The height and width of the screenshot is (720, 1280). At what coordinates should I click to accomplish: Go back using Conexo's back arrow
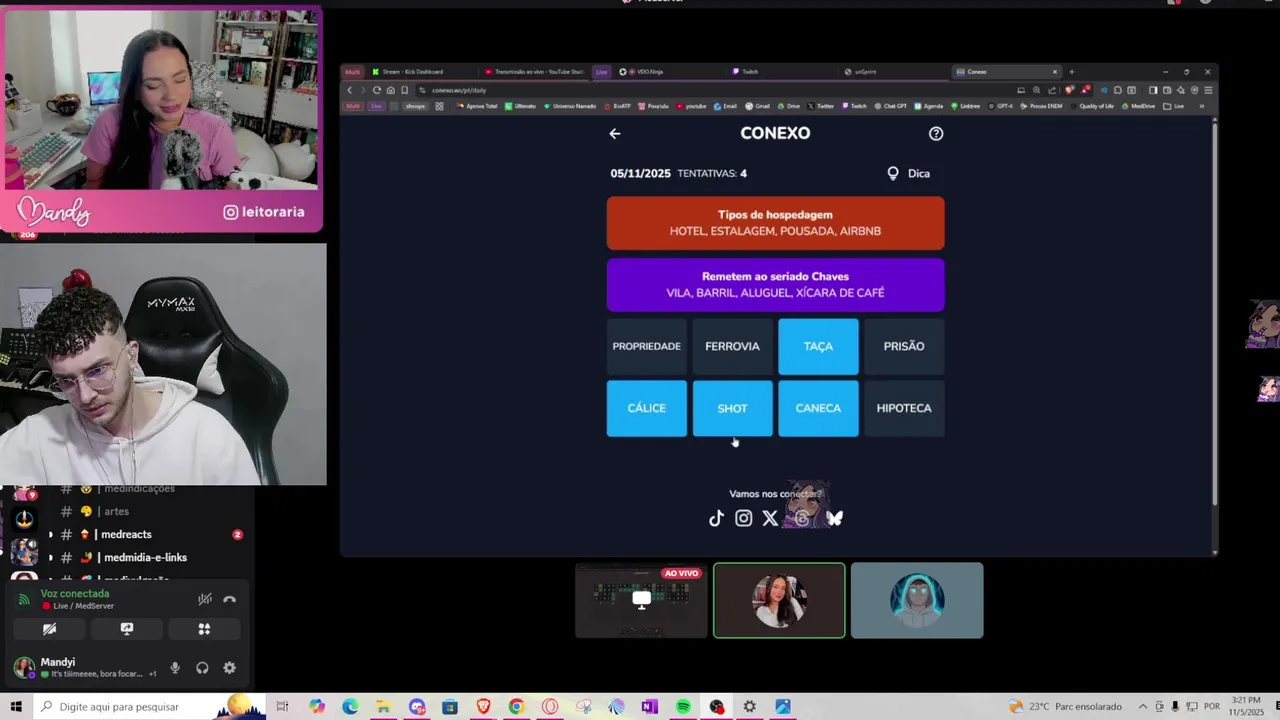coord(615,133)
